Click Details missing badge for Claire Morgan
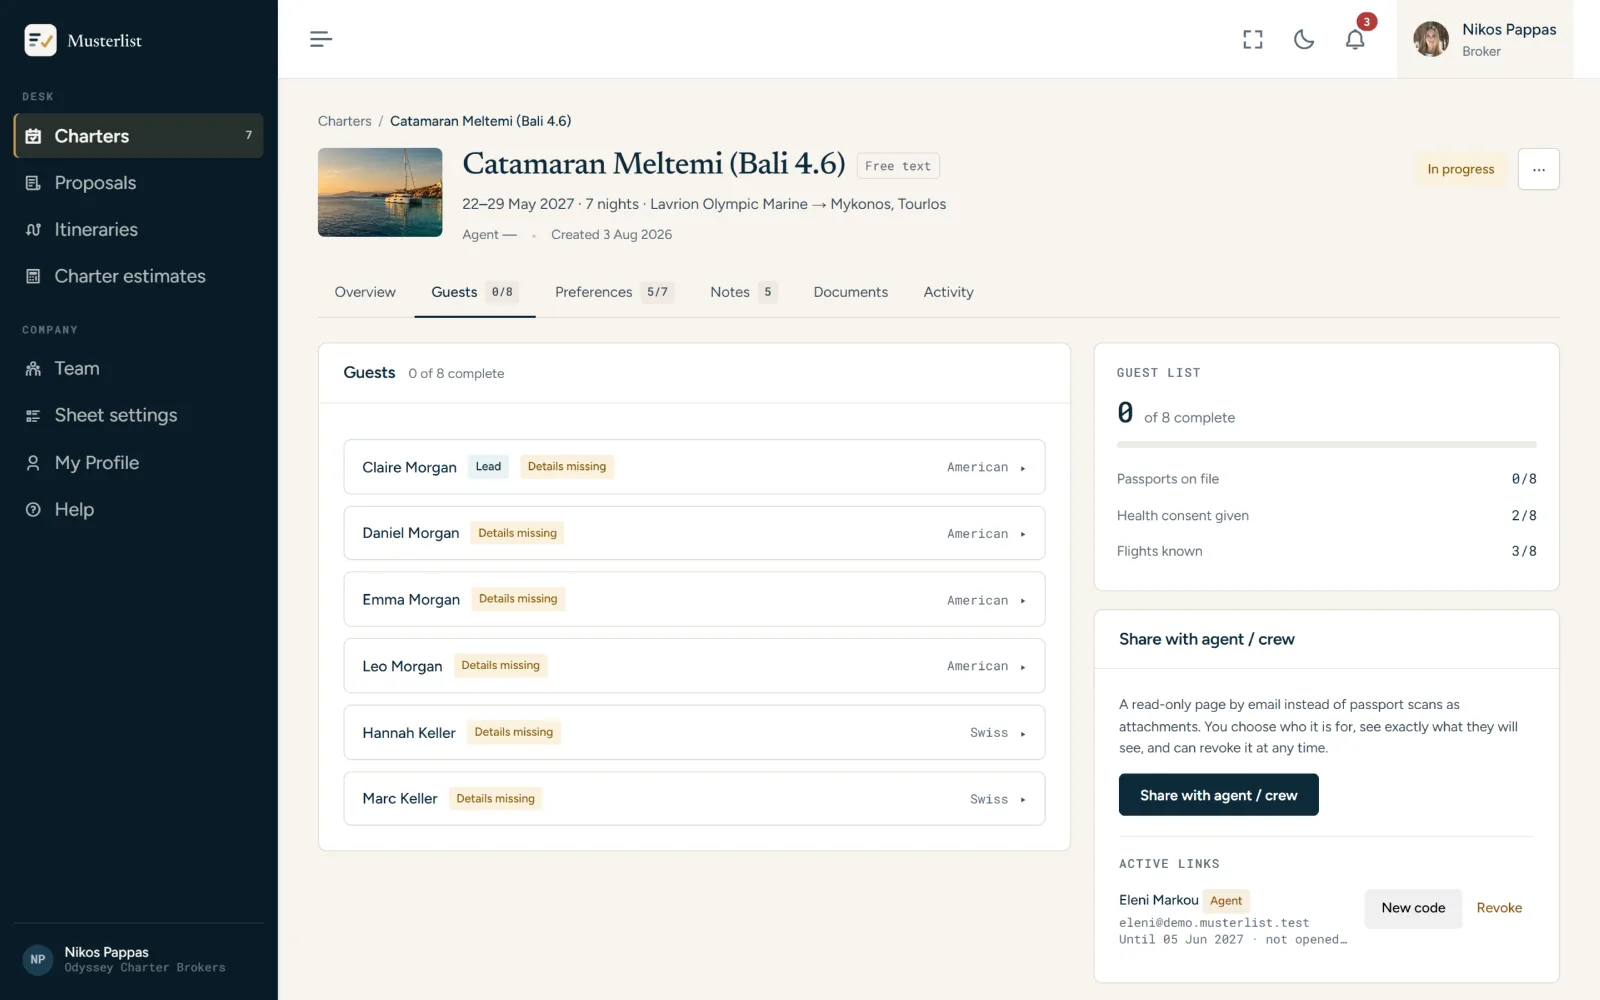This screenshot has width=1600, height=1000. [567, 467]
